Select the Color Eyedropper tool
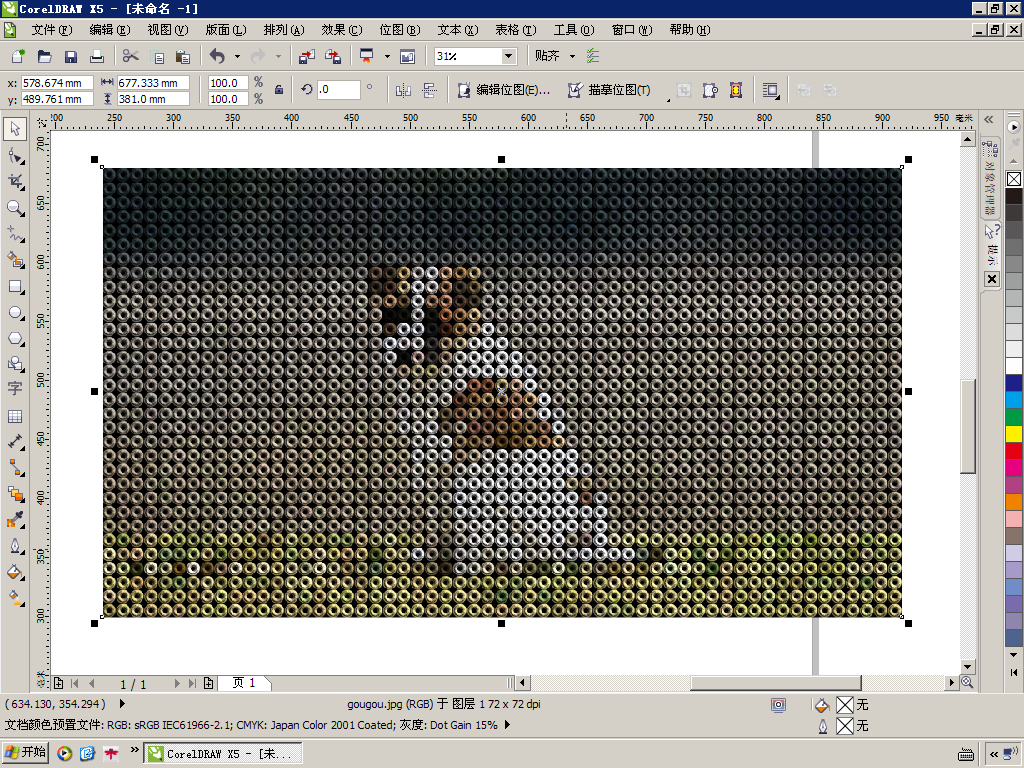Screen dimensions: 1024x768 tap(16, 520)
